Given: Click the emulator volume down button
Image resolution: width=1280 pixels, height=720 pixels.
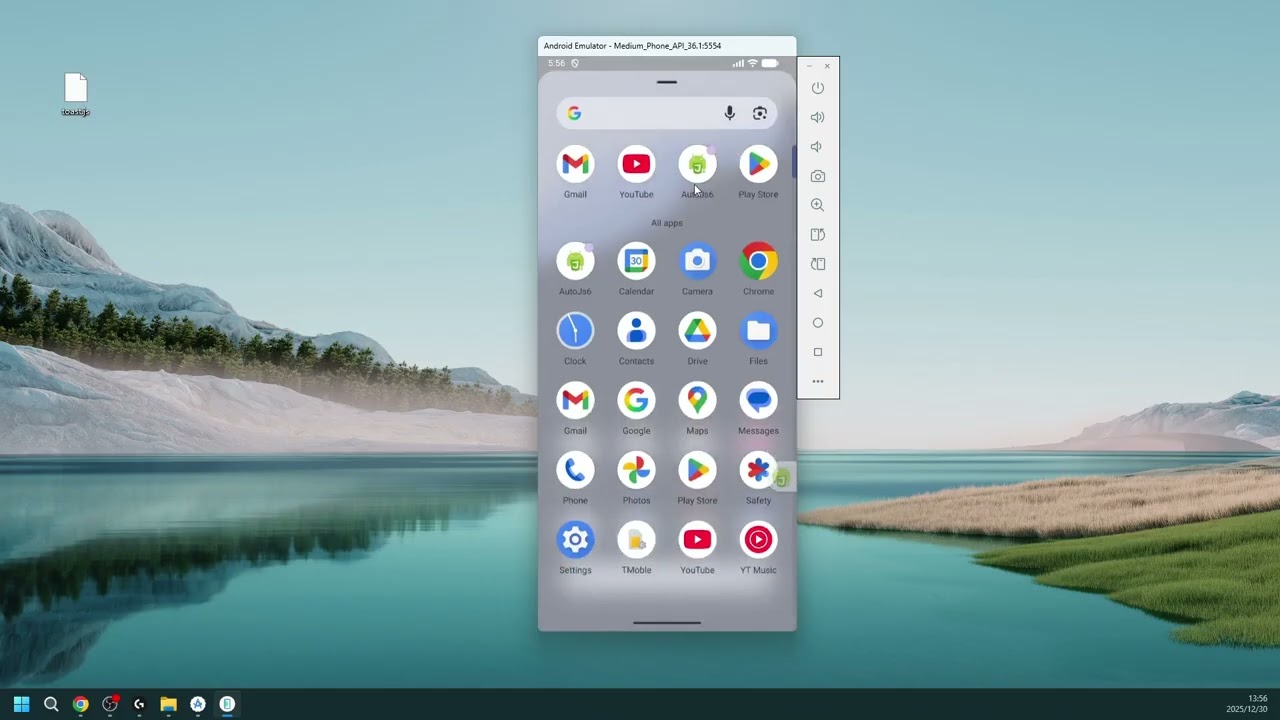Looking at the screenshot, I should tap(817, 146).
